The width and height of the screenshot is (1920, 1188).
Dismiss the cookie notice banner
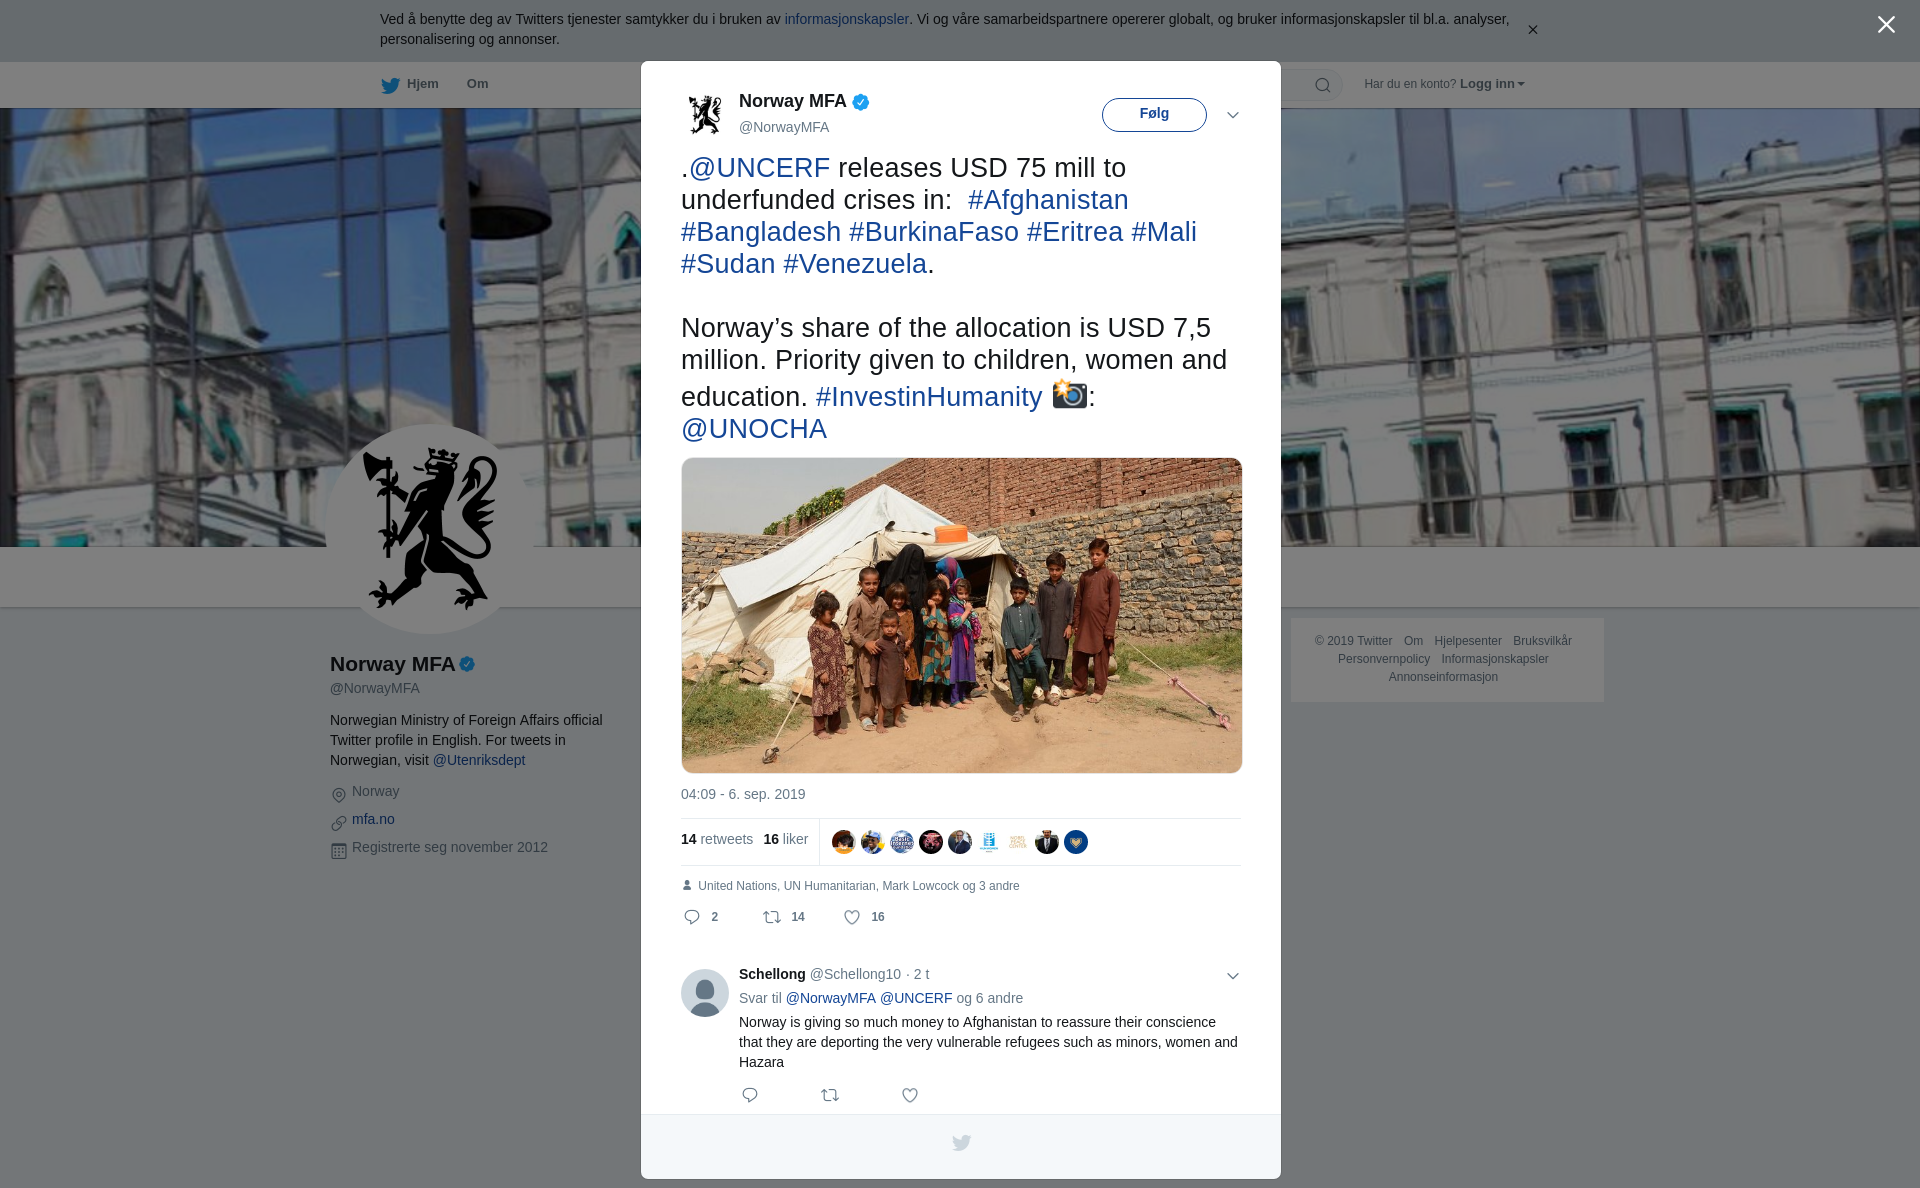[x=1532, y=30]
